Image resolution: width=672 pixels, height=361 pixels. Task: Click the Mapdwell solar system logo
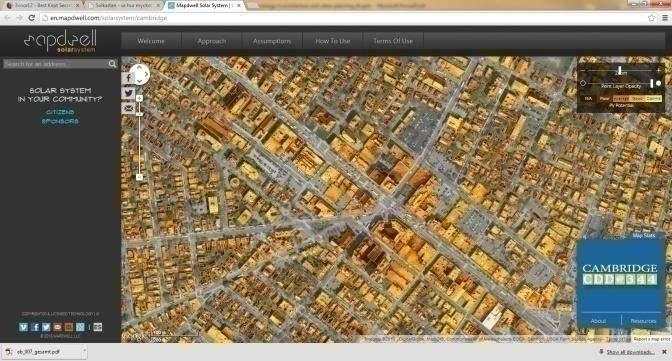click(x=60, y=41)
